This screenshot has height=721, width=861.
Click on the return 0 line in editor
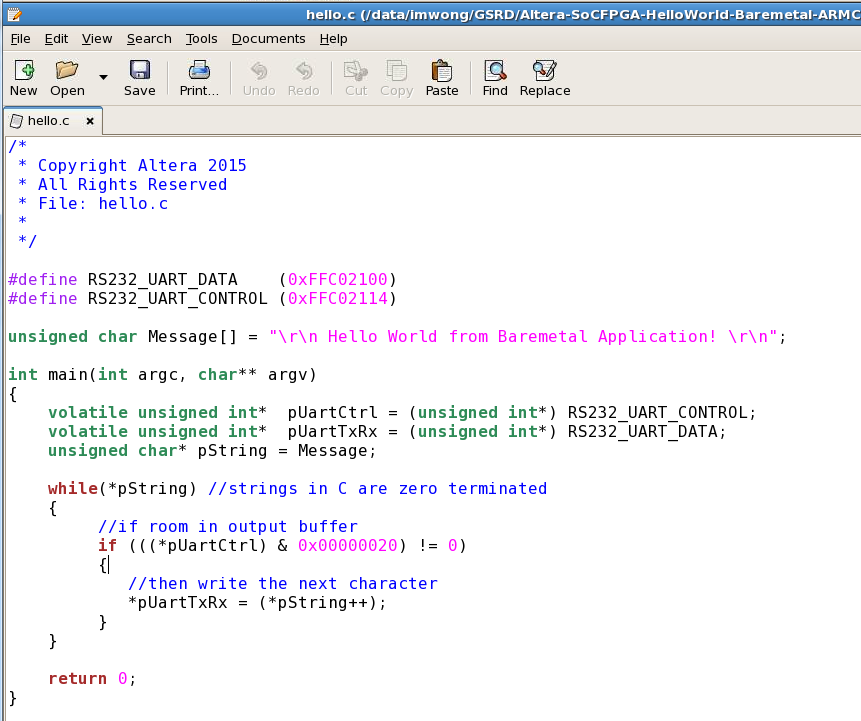pyautogui.click(x=91, y=678)
